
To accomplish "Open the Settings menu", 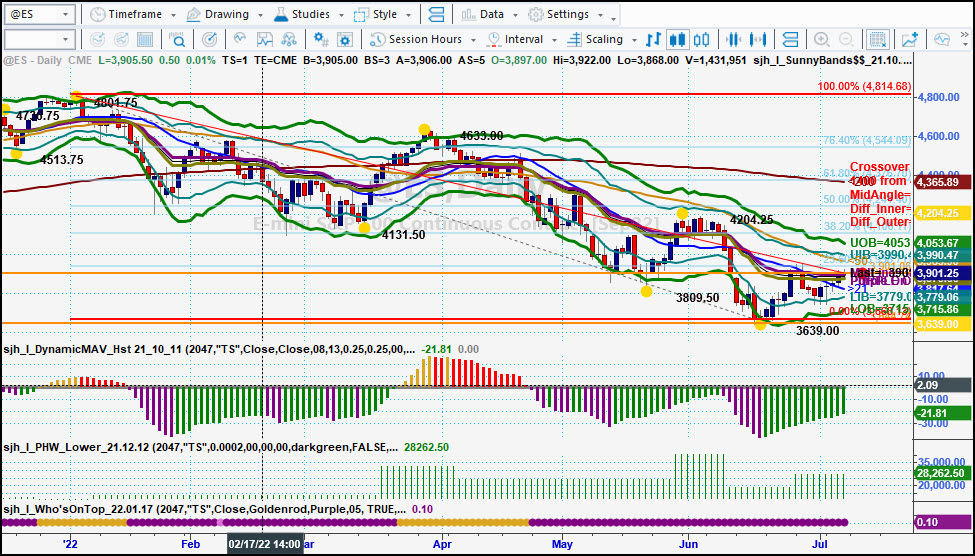I will tap(568, 14).
